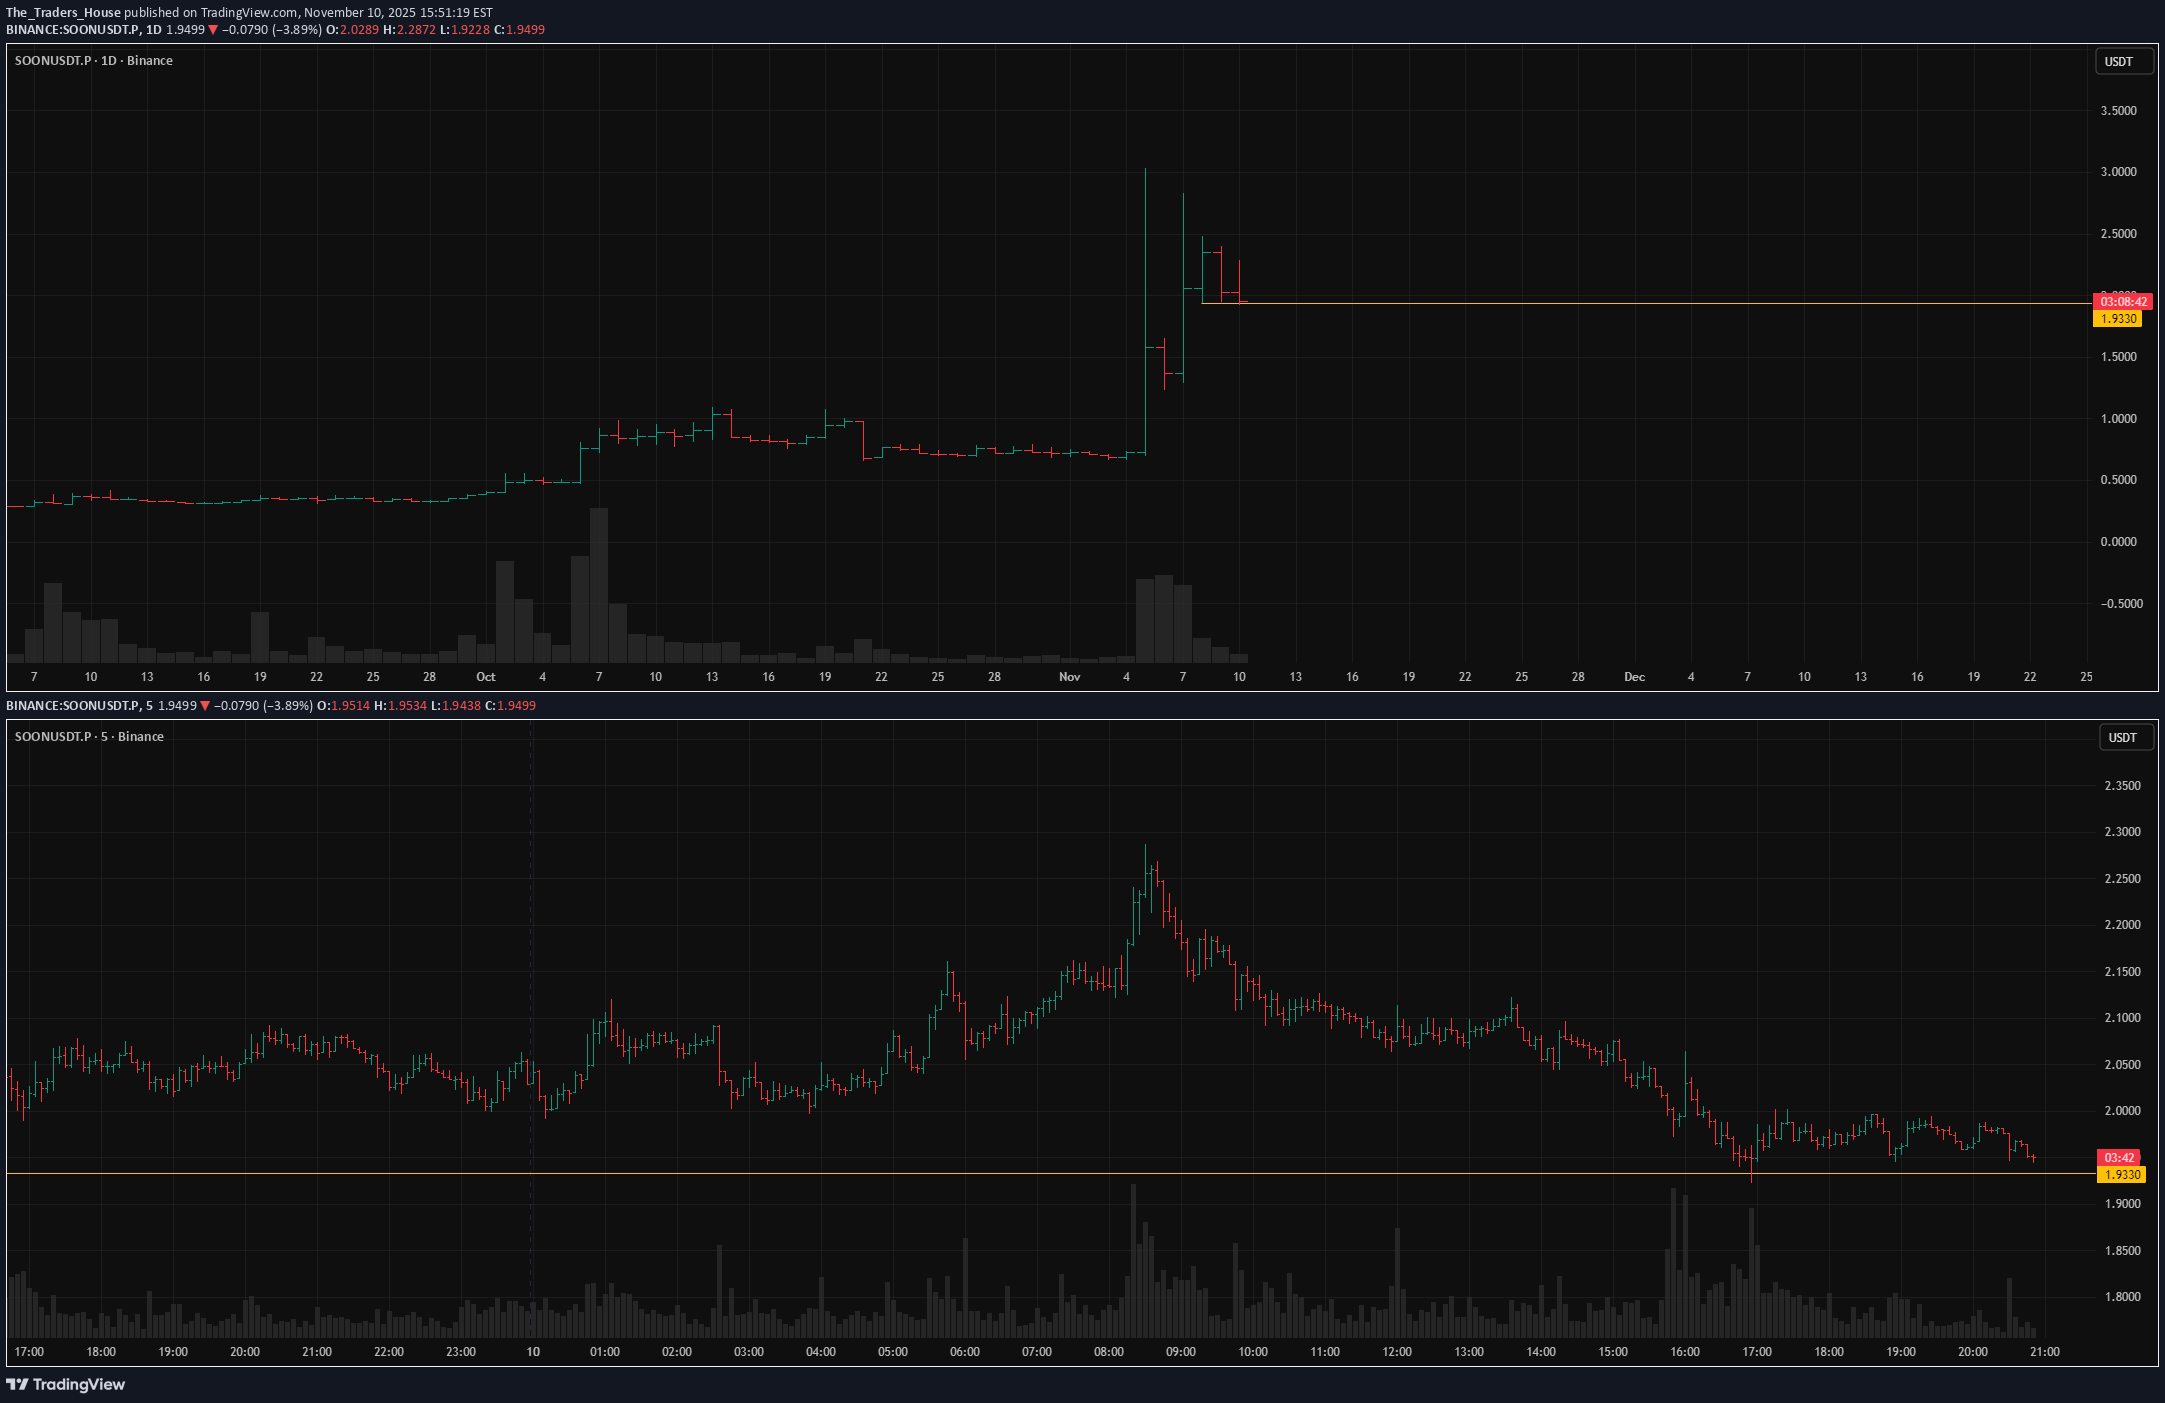2165x1403 pixels.
Task: Click the Nov label on daily time axis
Action: pos(1069,677)
